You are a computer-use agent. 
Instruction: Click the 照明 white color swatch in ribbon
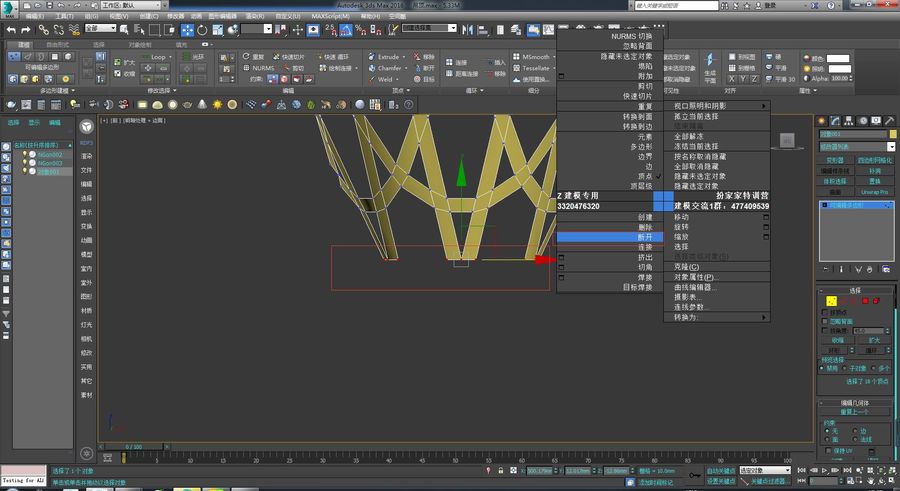(840, 68)
